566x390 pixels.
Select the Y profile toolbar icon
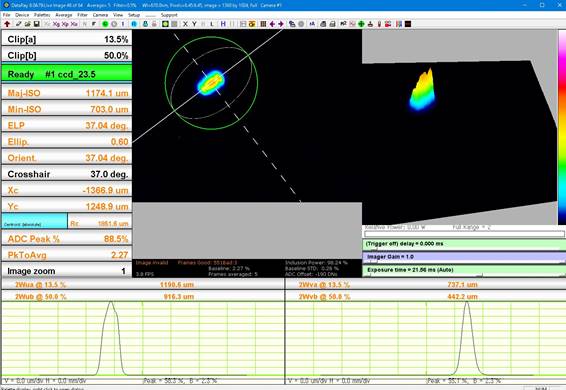(194, 24)
